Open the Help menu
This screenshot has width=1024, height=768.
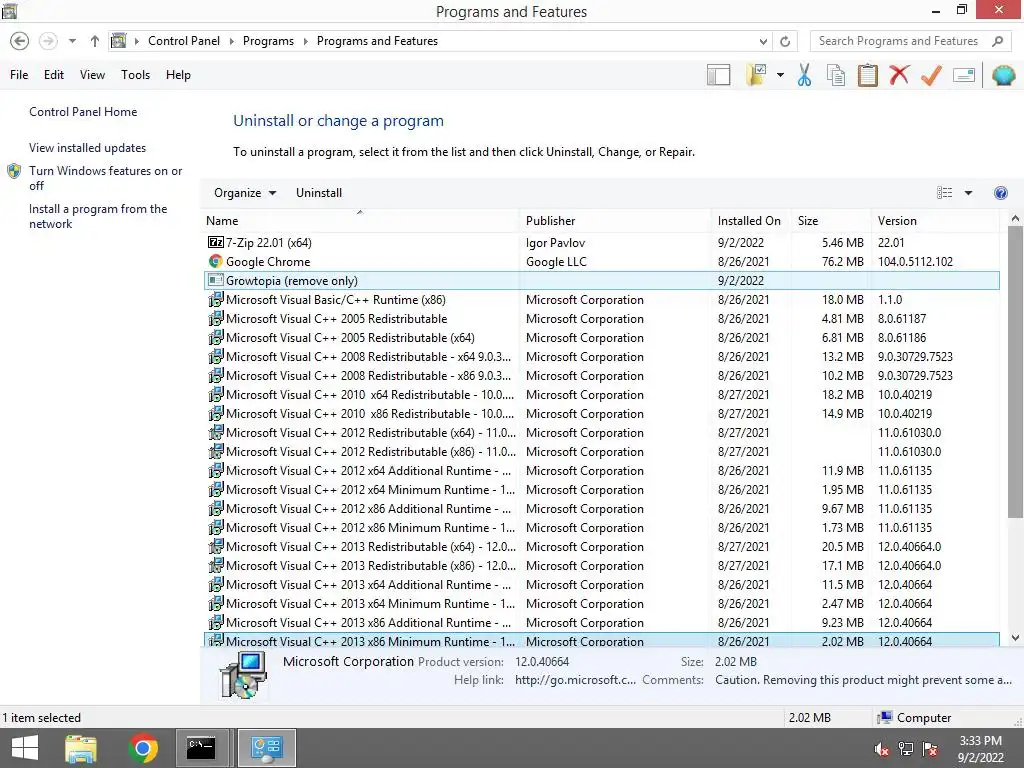178,75
